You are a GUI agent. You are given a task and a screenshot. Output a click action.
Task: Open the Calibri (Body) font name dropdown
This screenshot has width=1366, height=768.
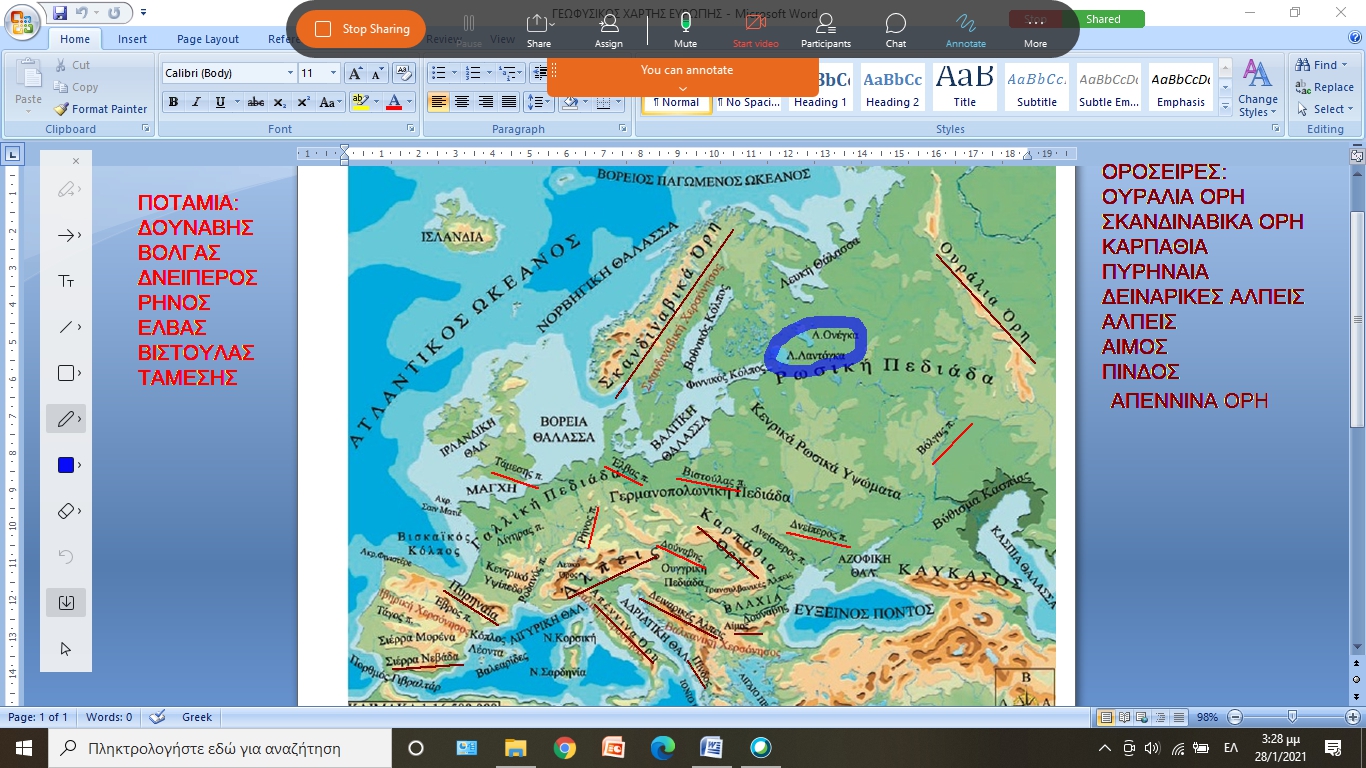pos(291,73)
